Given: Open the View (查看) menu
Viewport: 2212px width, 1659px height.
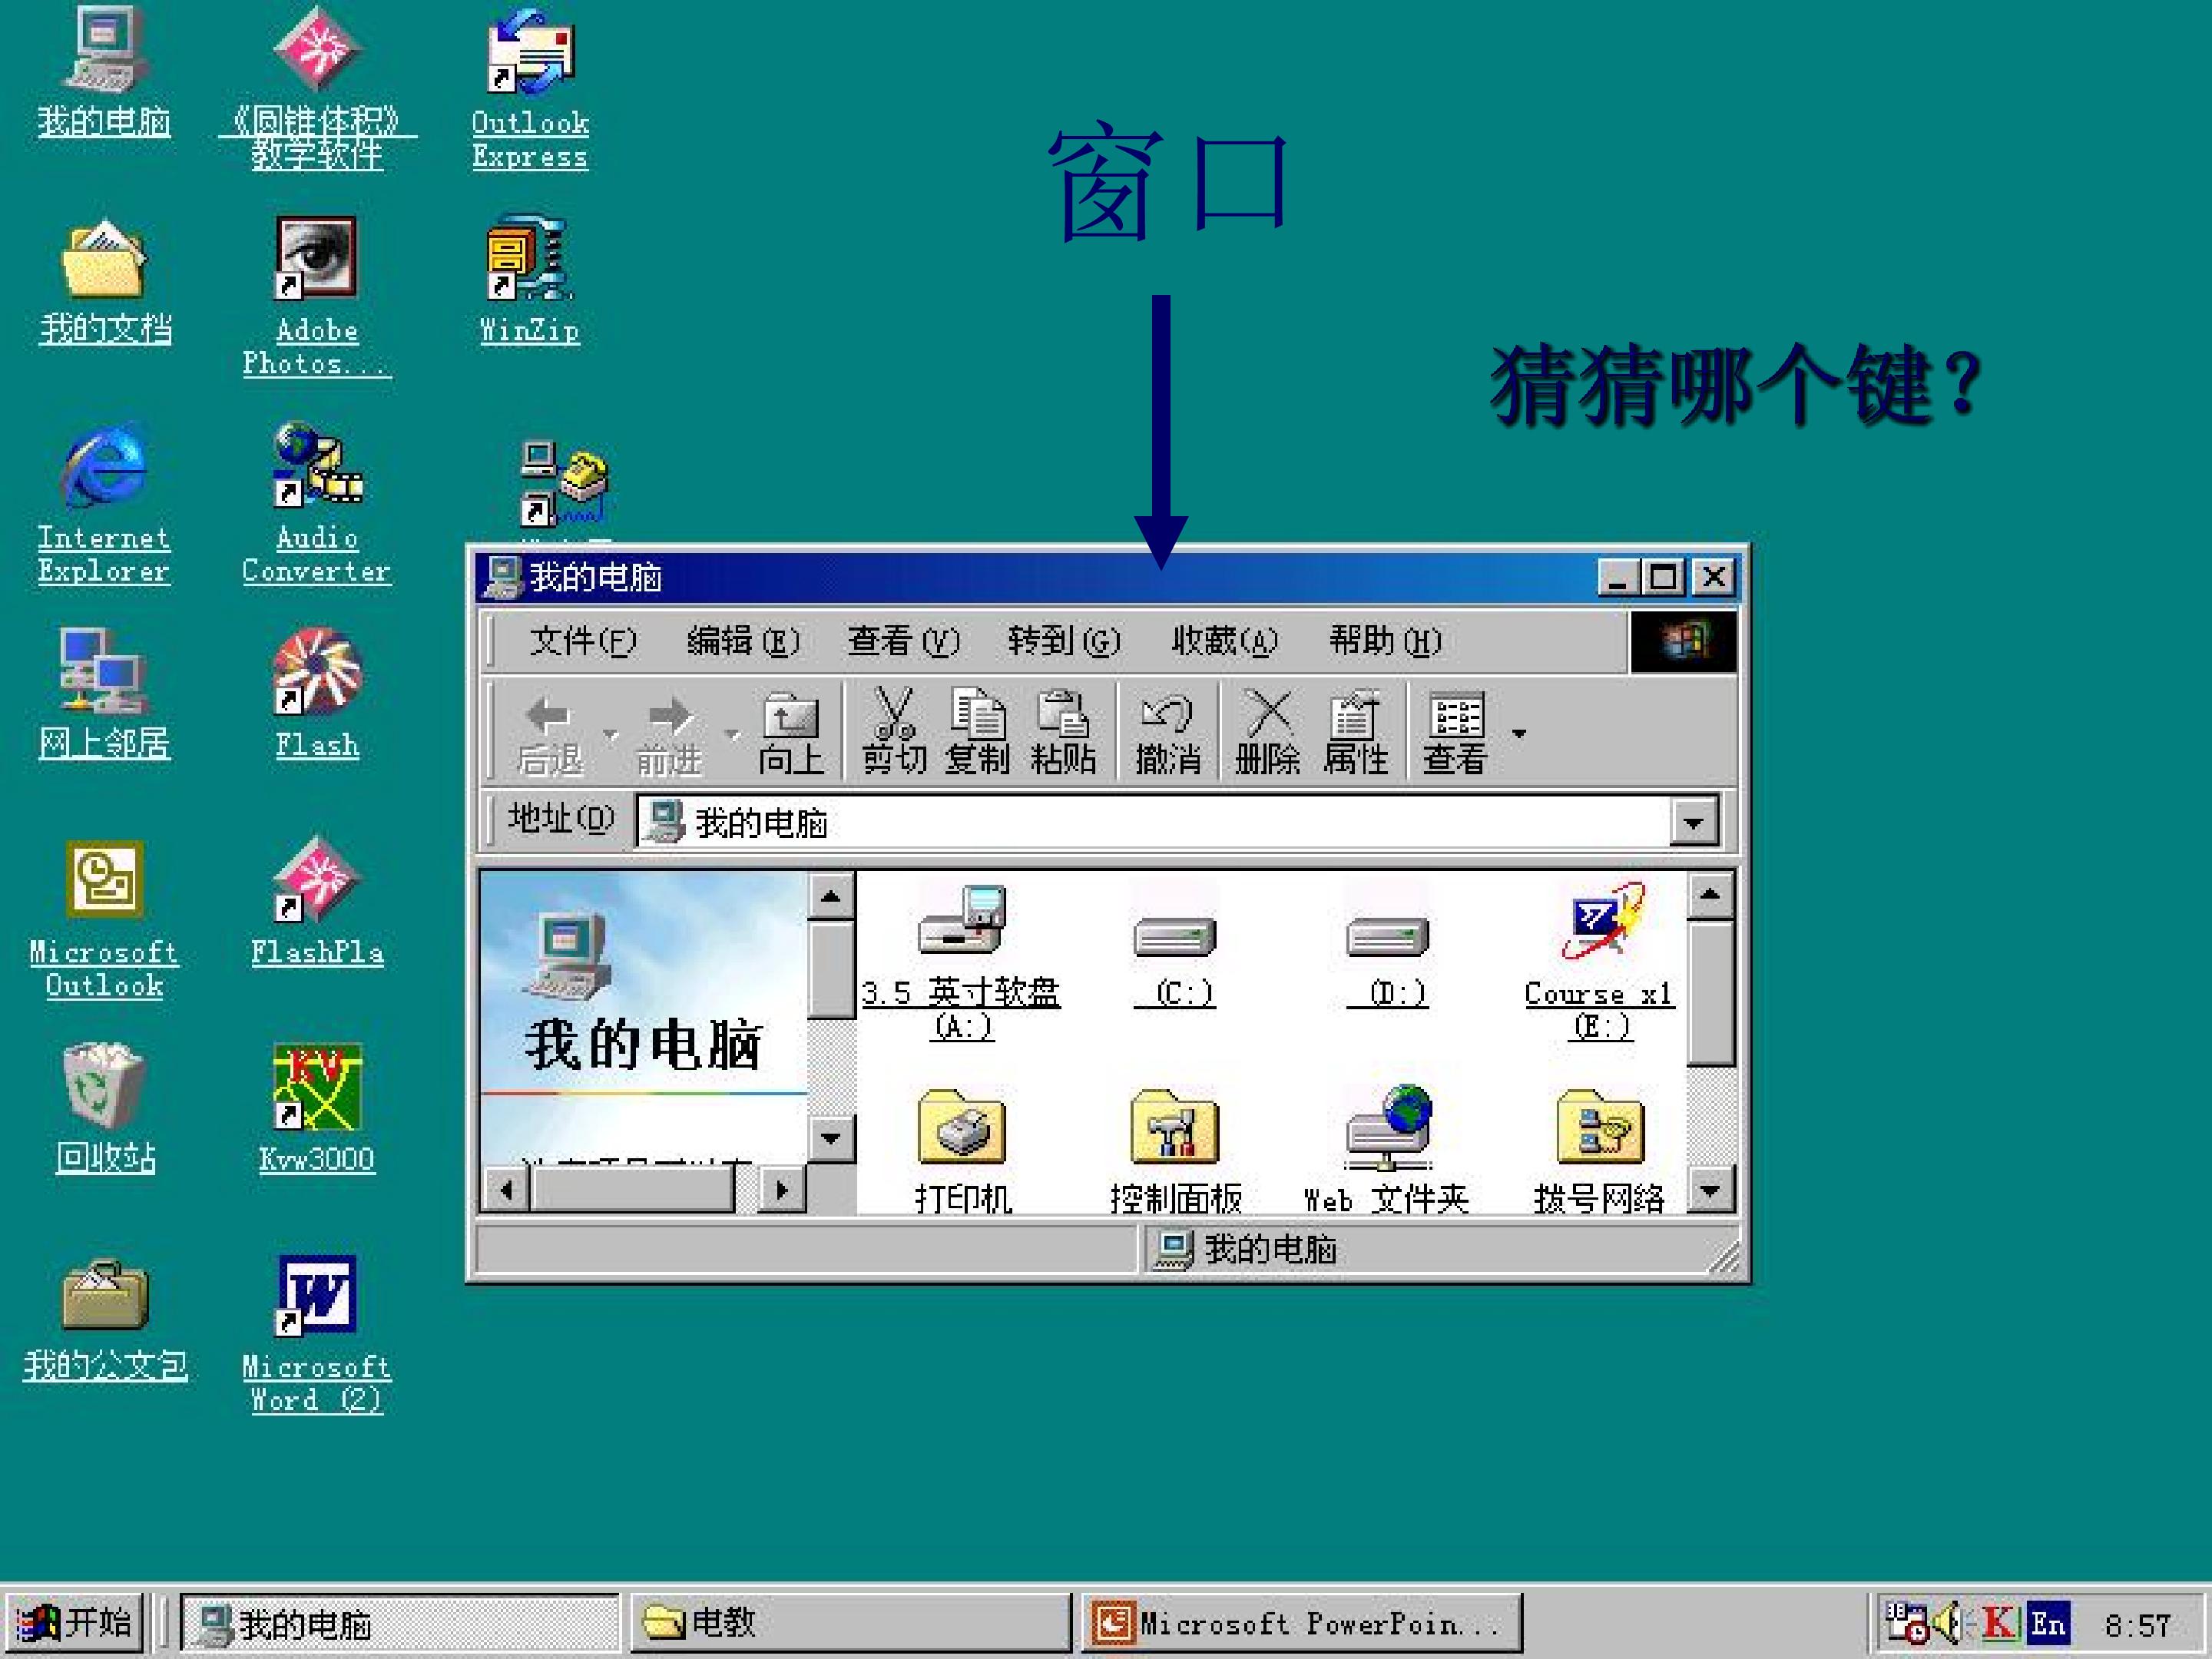Looking at the screenshot, I should 903,641.
